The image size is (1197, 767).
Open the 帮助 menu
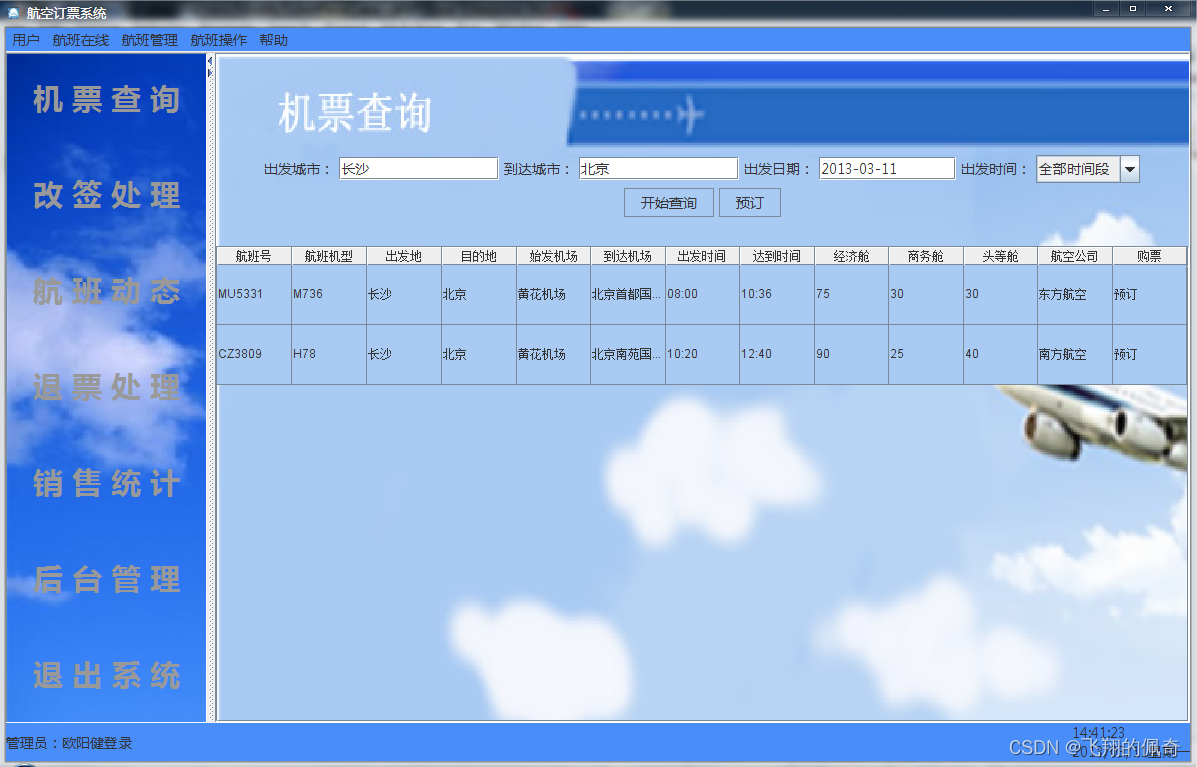click(272, 40)
